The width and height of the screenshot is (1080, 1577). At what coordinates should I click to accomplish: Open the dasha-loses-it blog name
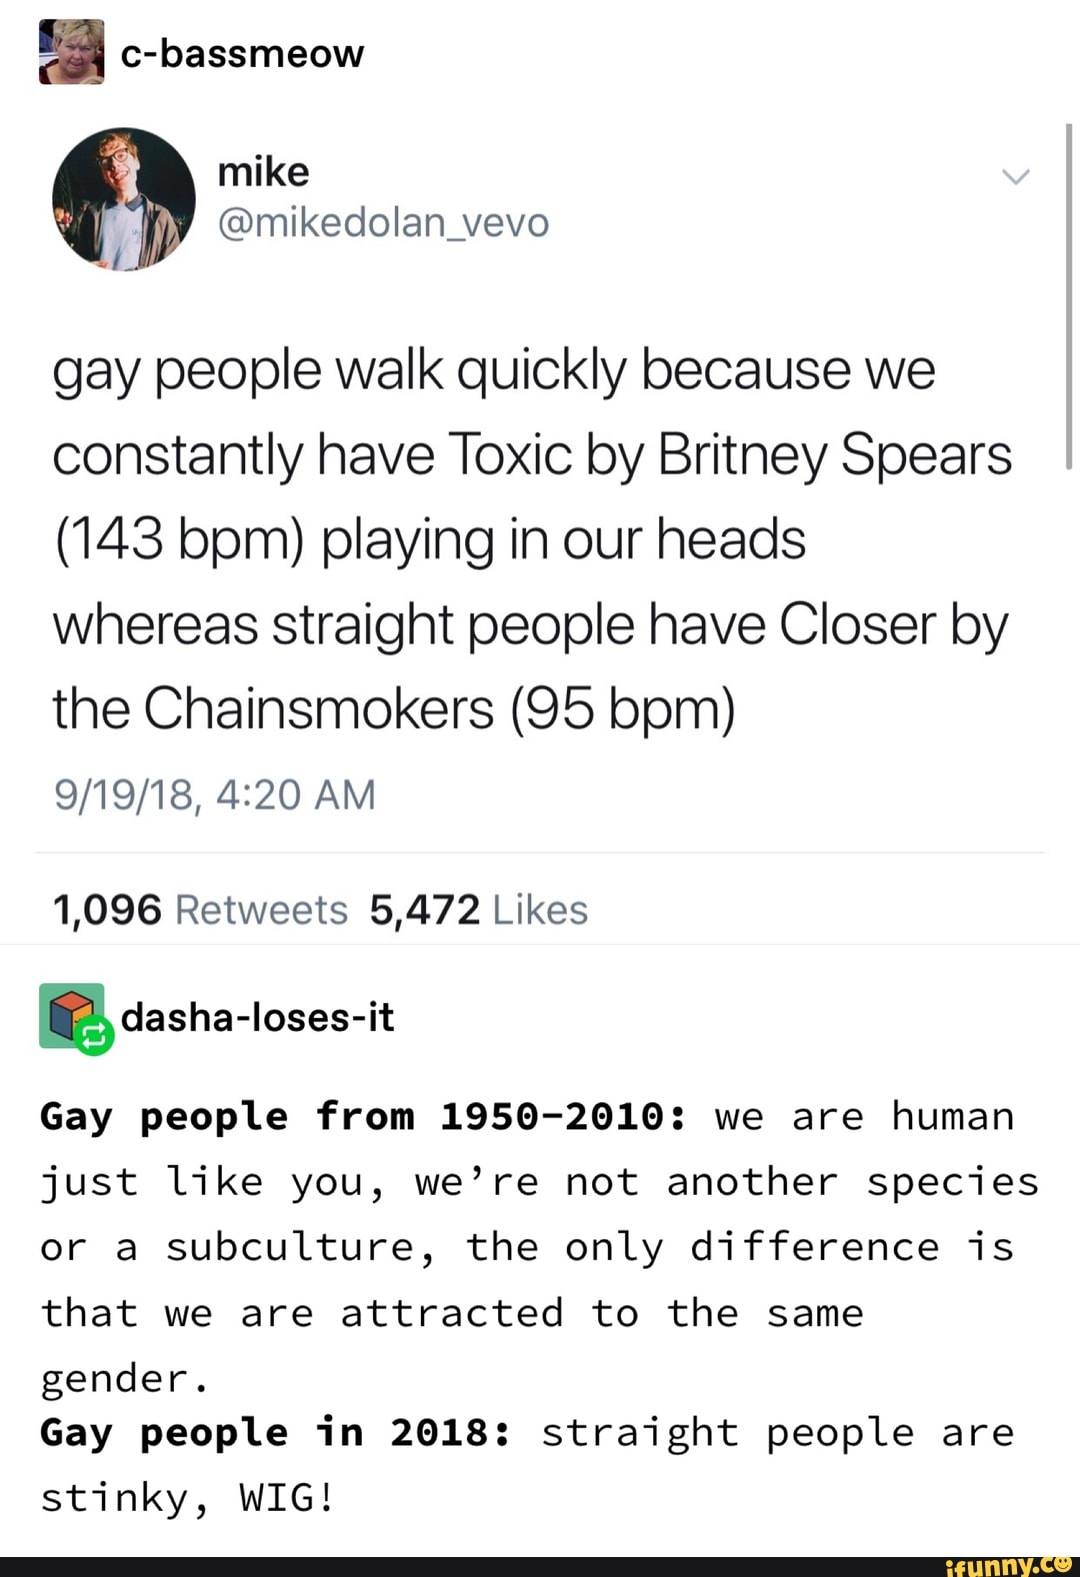click(257, 1018)
